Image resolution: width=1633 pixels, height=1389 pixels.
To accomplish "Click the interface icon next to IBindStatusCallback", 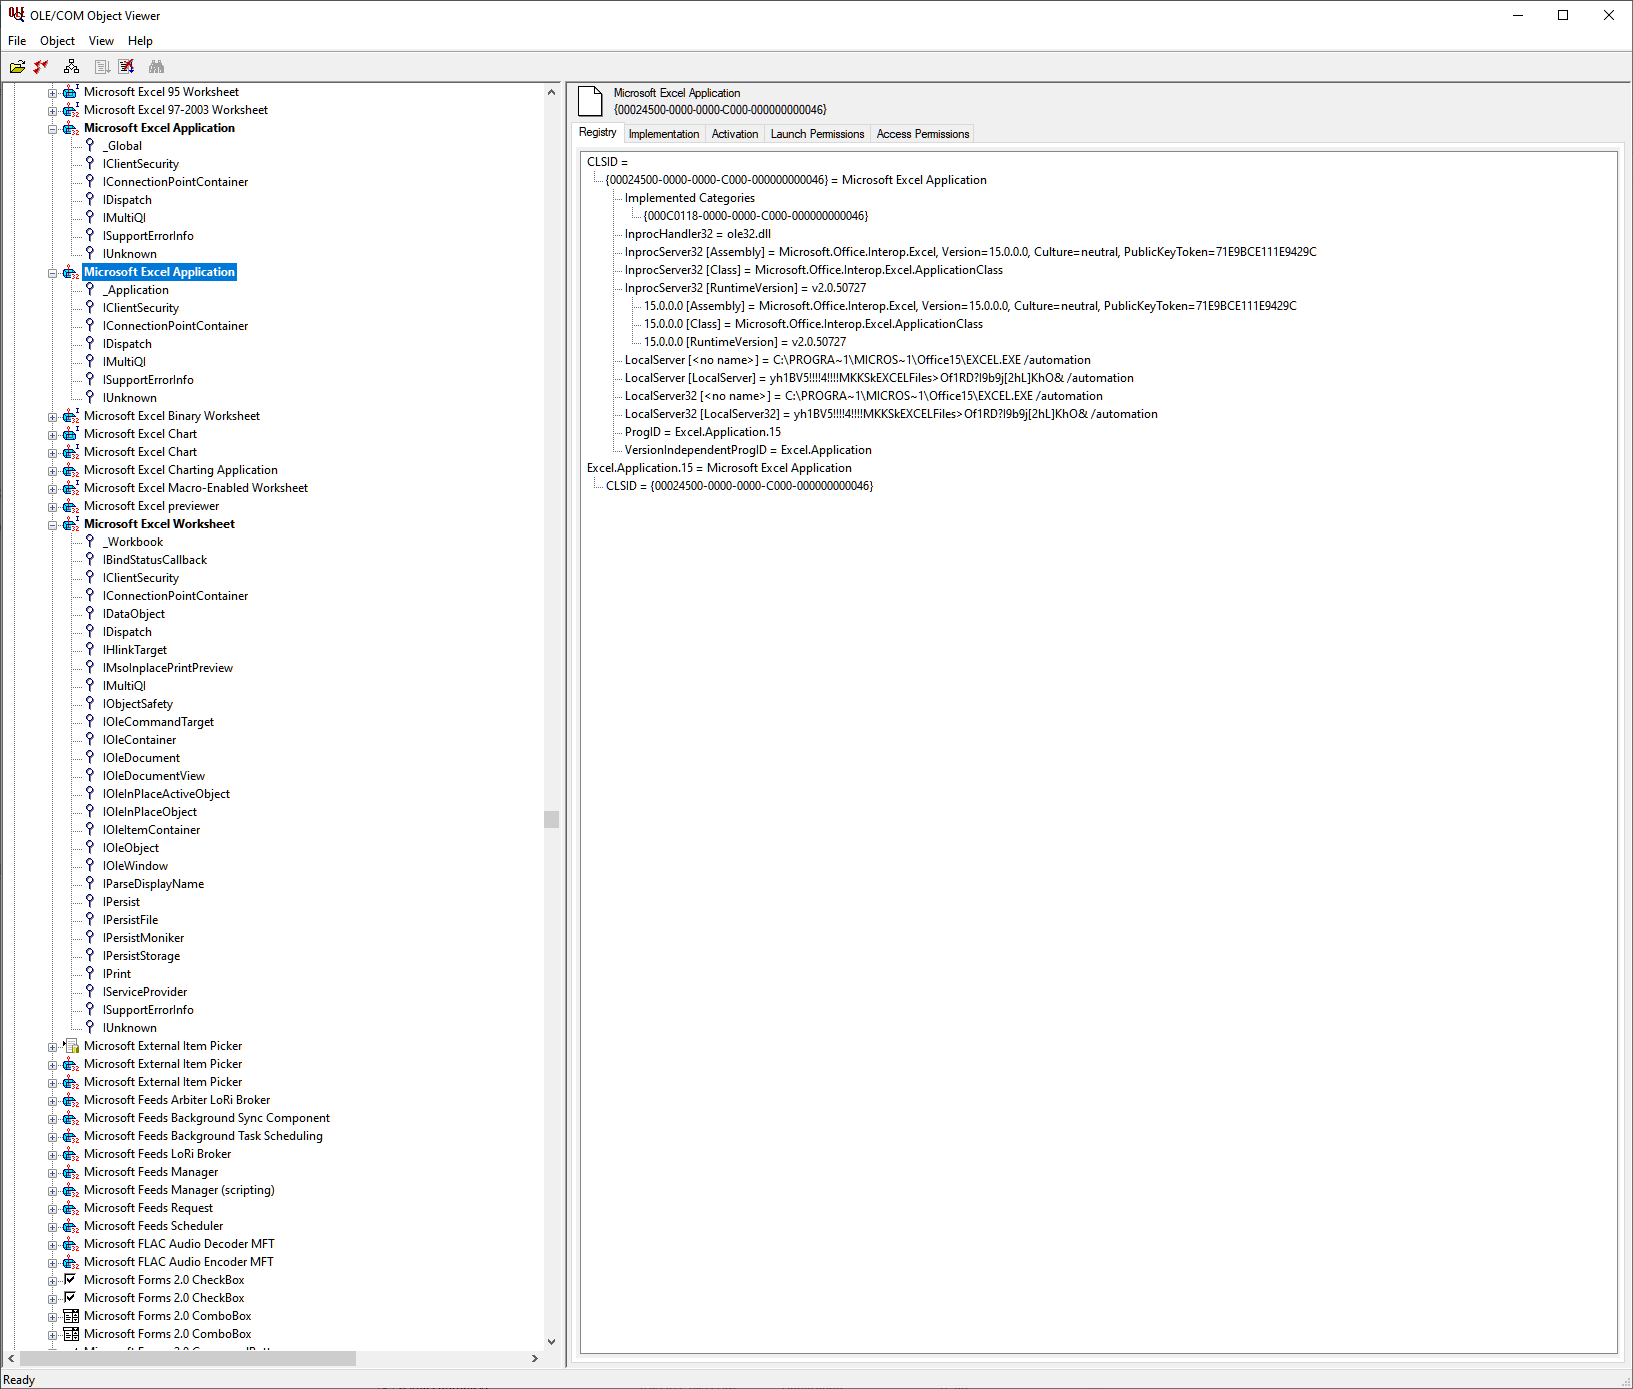I will [x=90, y=560].
